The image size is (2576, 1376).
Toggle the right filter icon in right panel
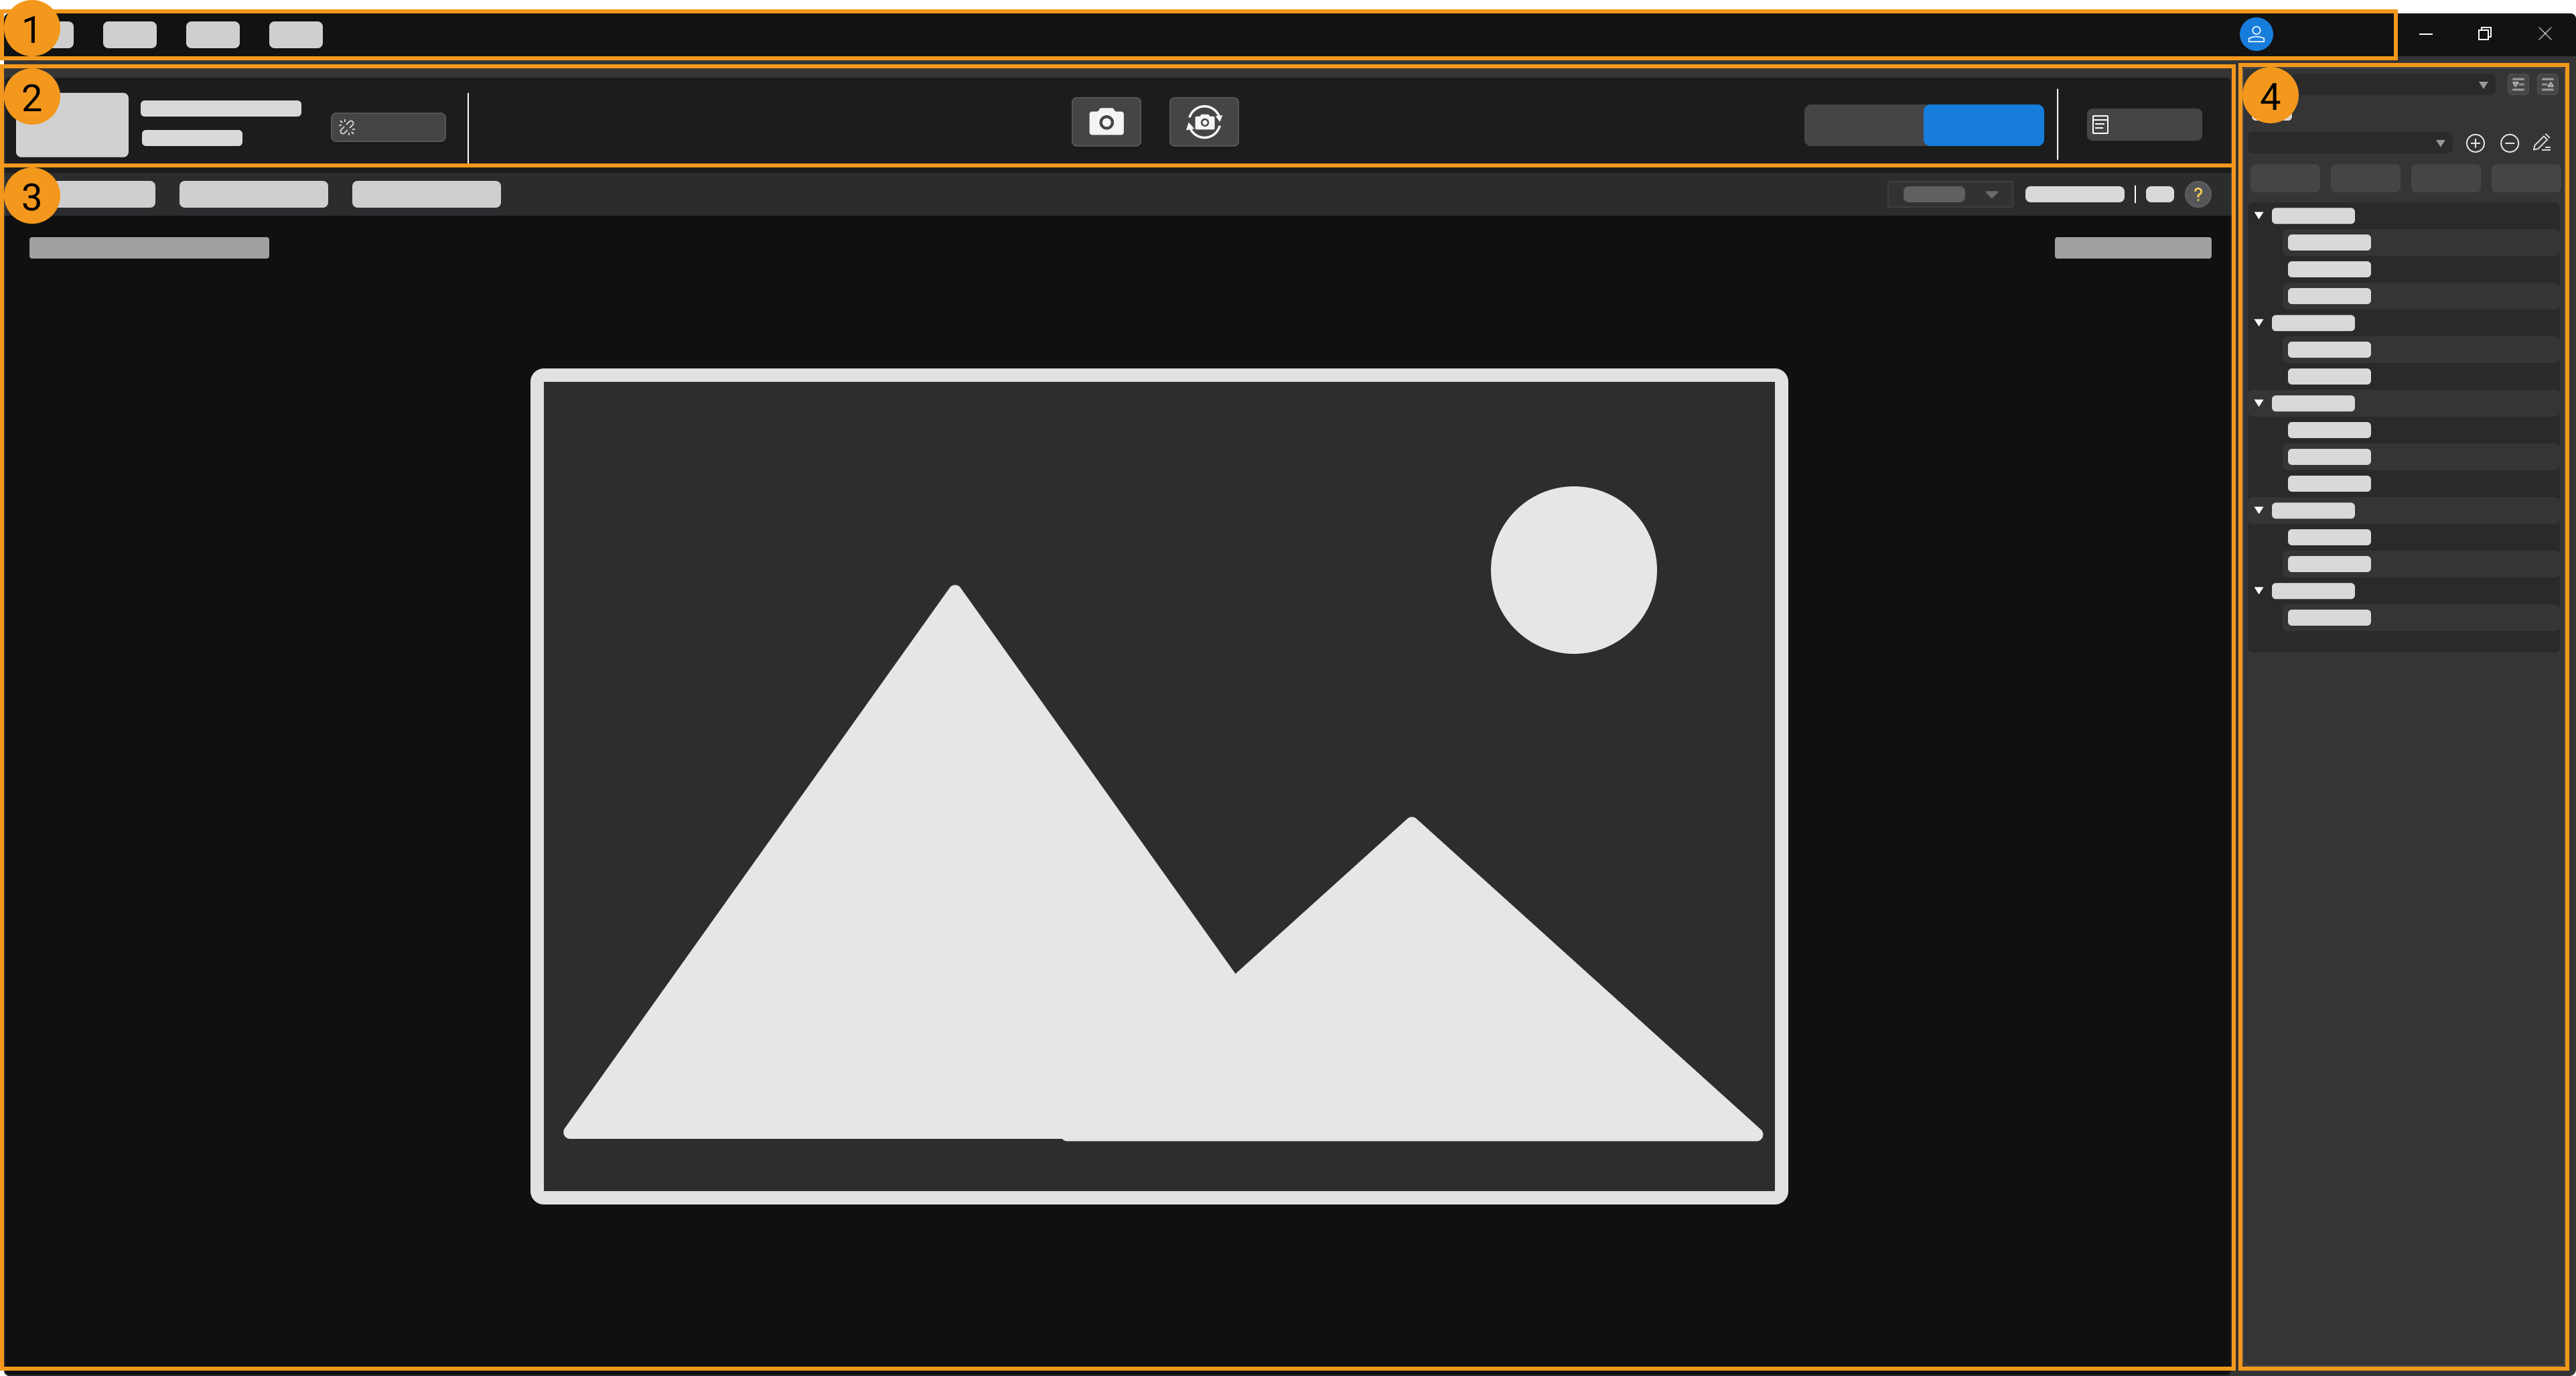point(2549,85)
